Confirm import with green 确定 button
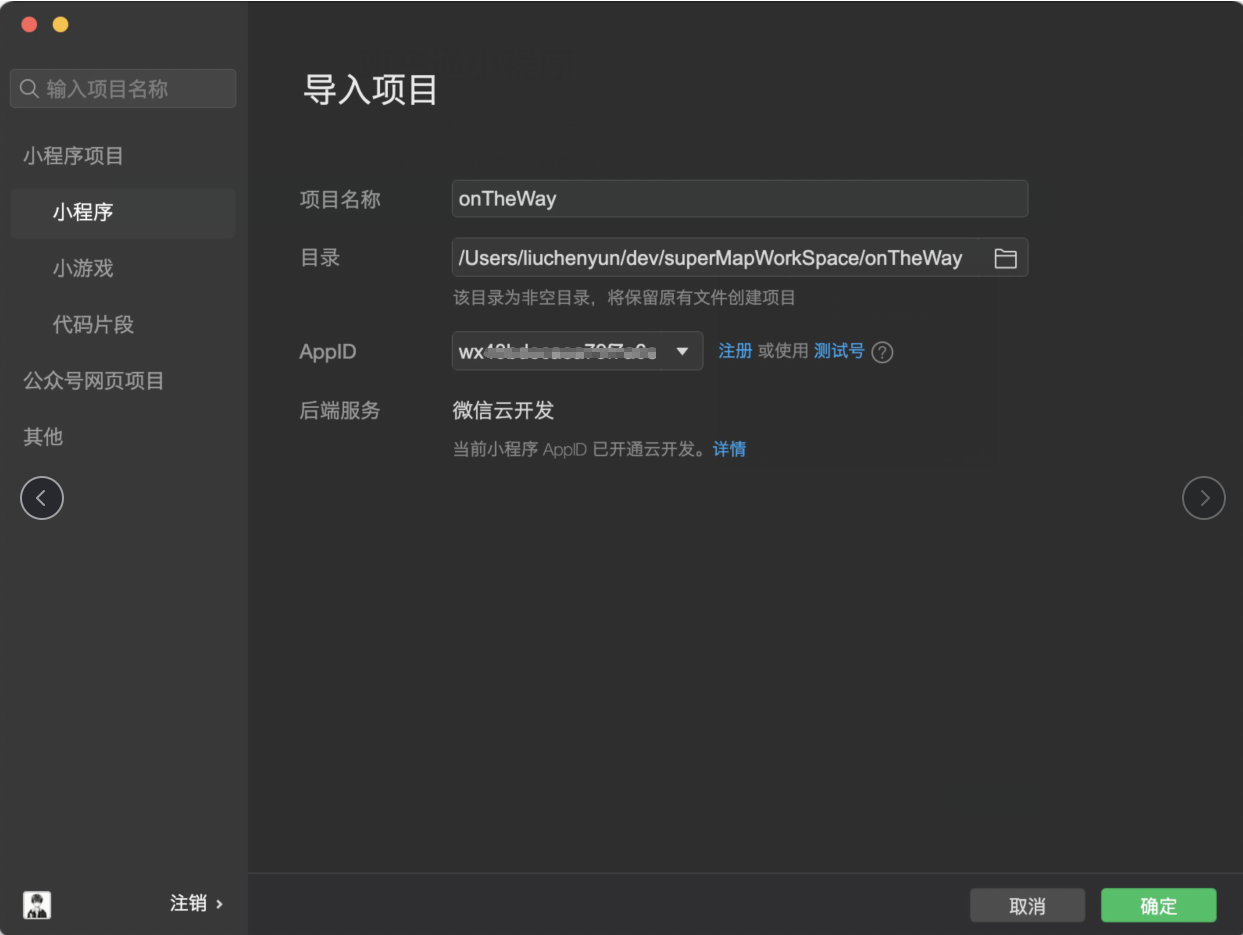 click(1158, 905)
